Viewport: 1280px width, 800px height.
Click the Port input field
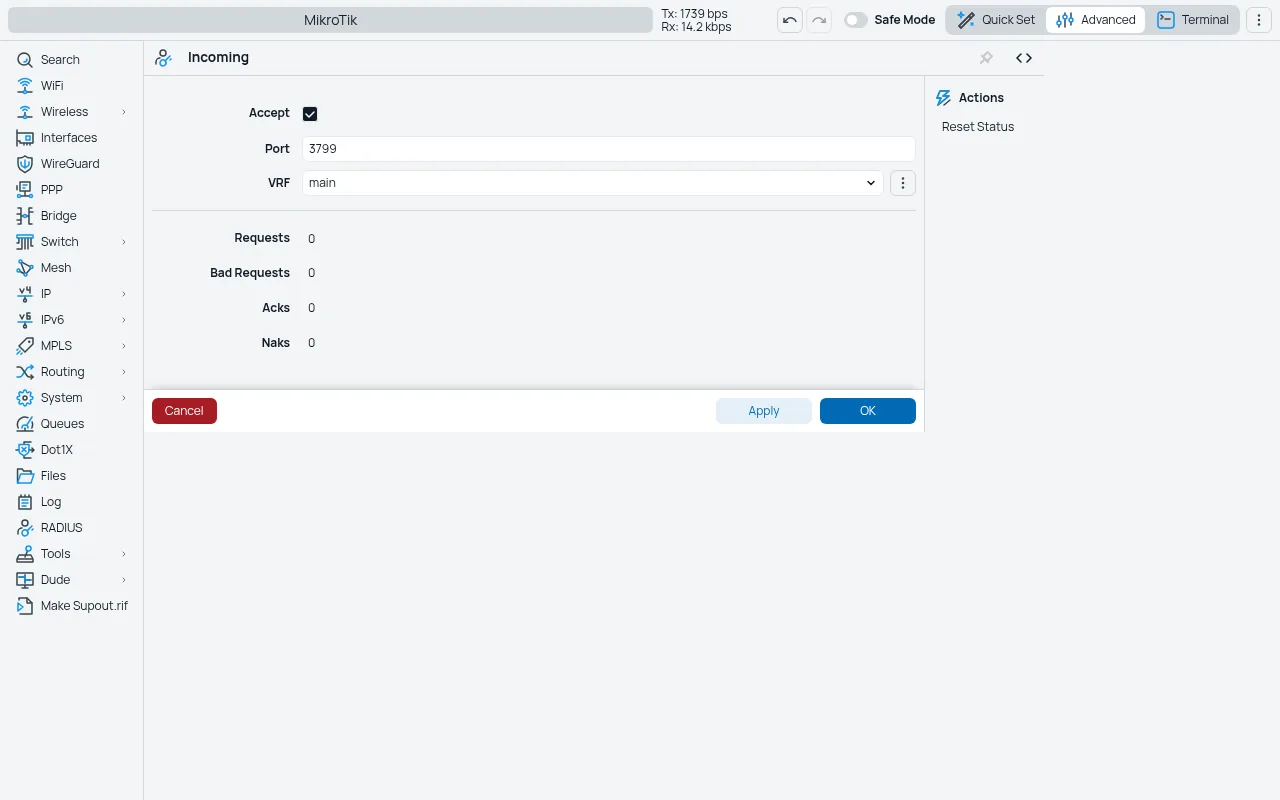point(609,149)
